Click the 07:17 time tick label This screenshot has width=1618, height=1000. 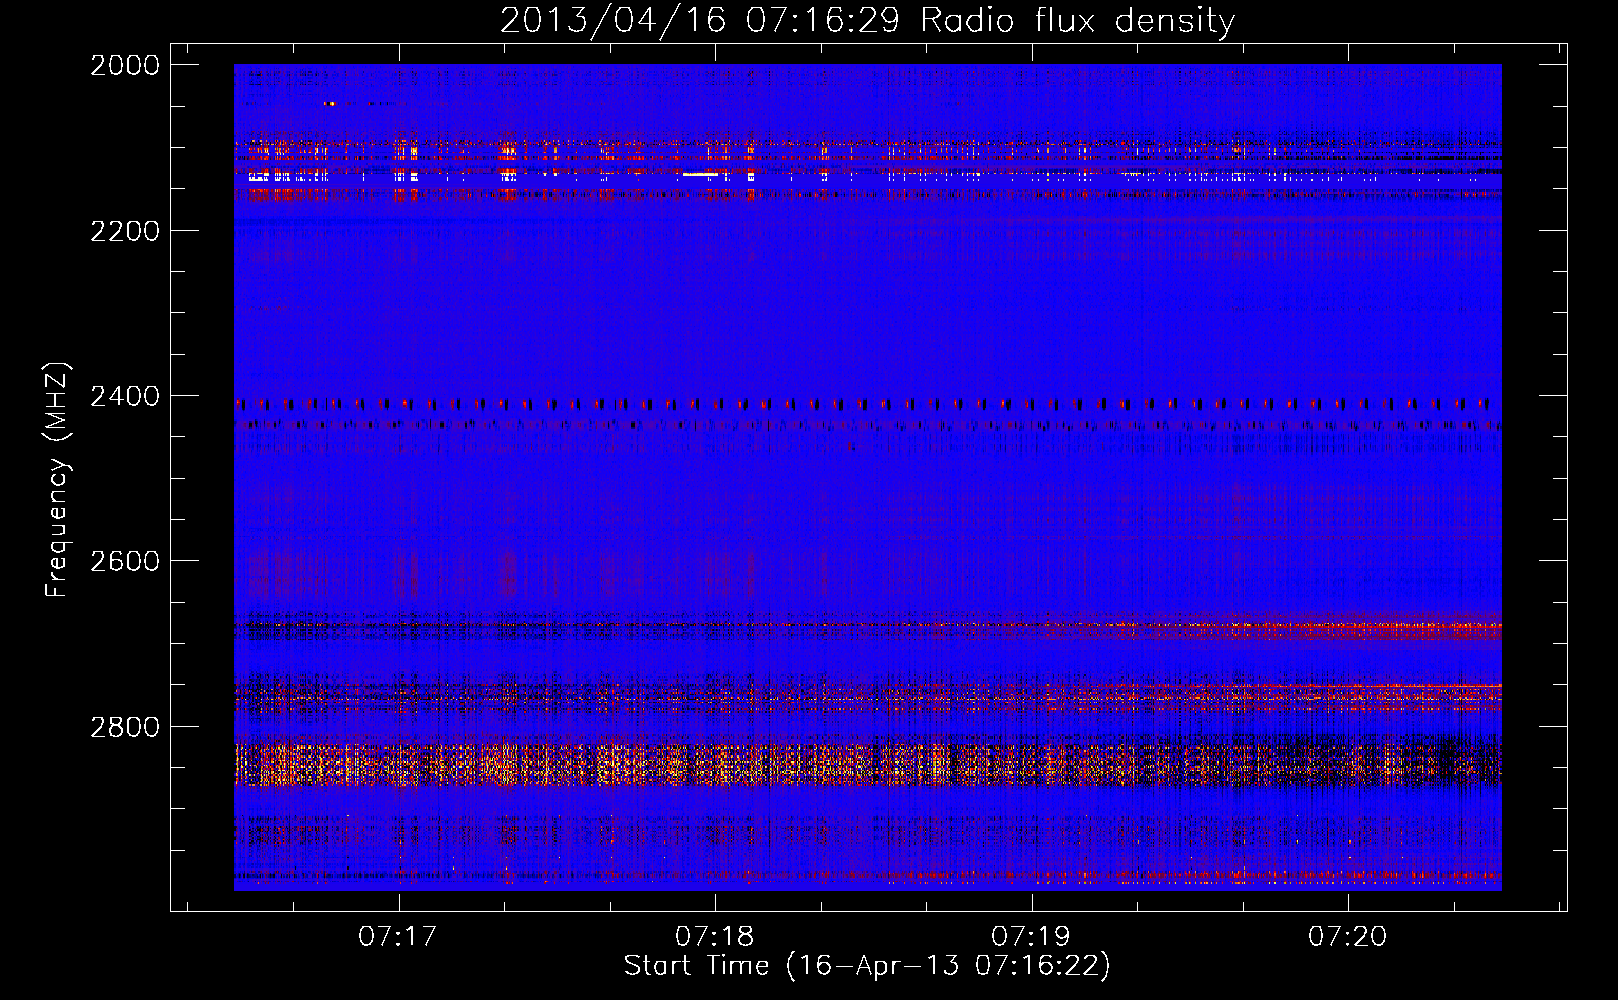tap(398, 937)
